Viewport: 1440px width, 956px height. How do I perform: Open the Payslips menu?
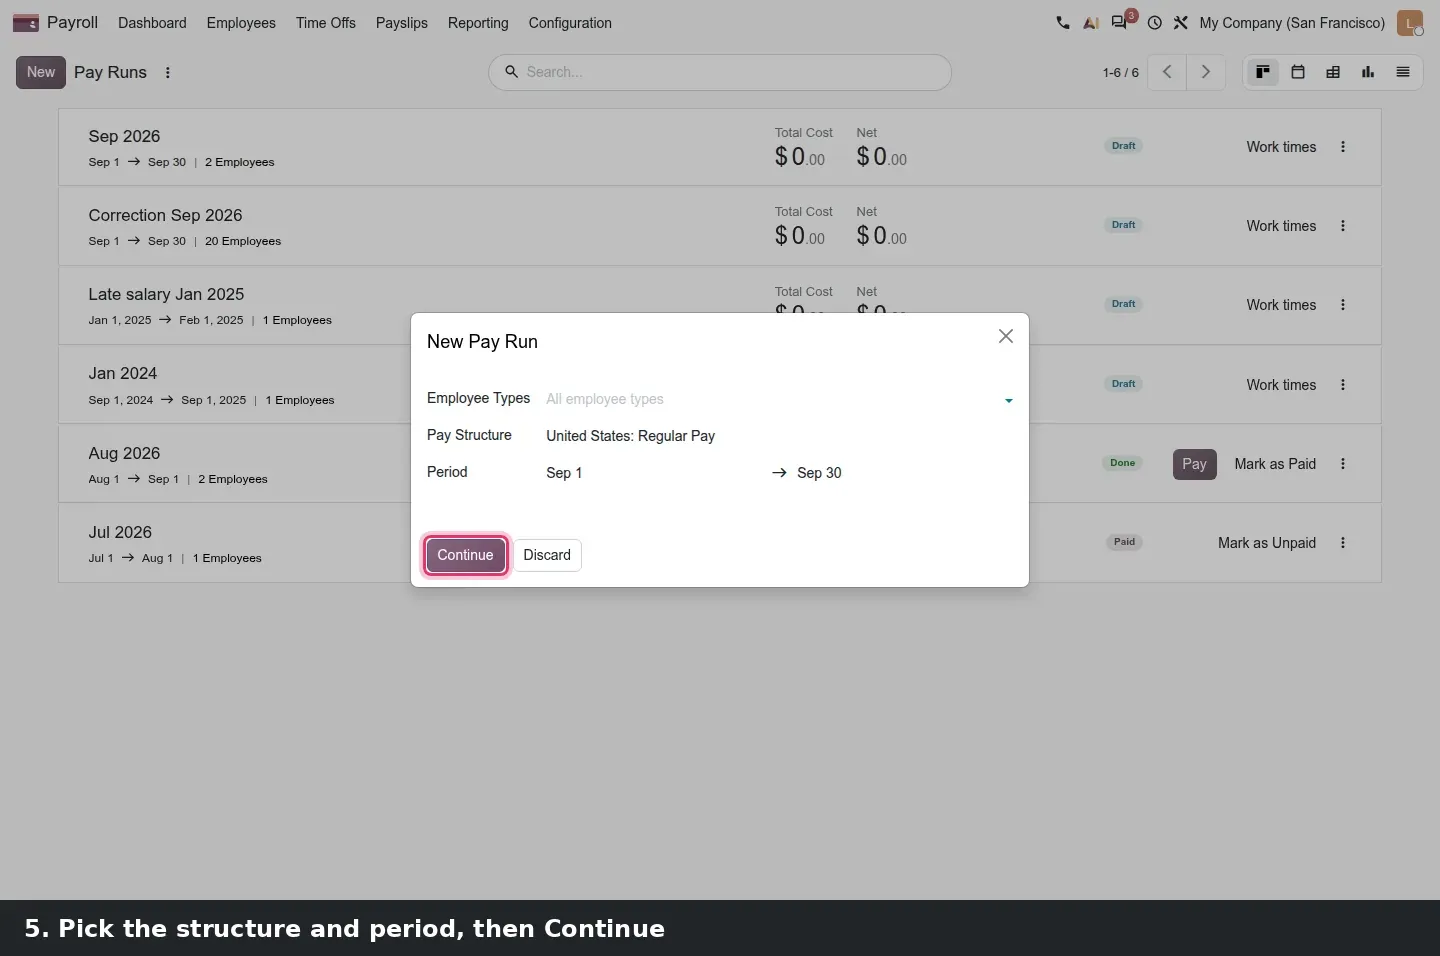[x=402, y=23]
